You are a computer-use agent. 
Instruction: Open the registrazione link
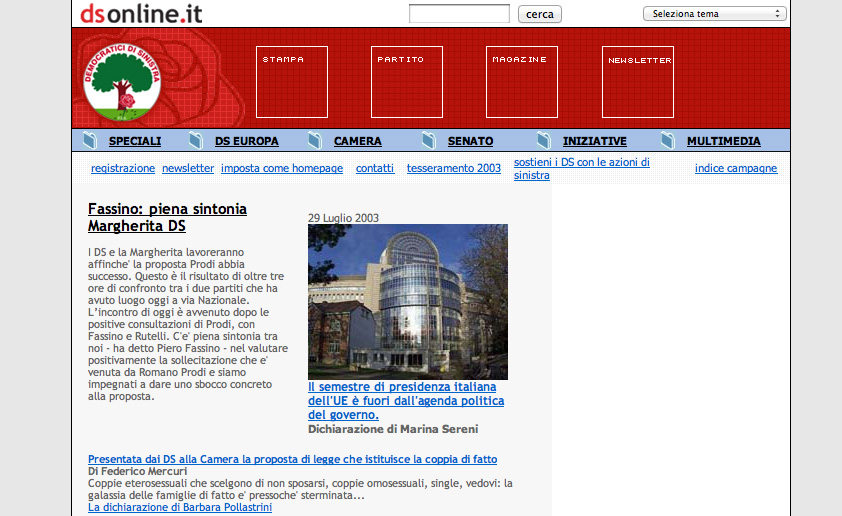[123, 169]
